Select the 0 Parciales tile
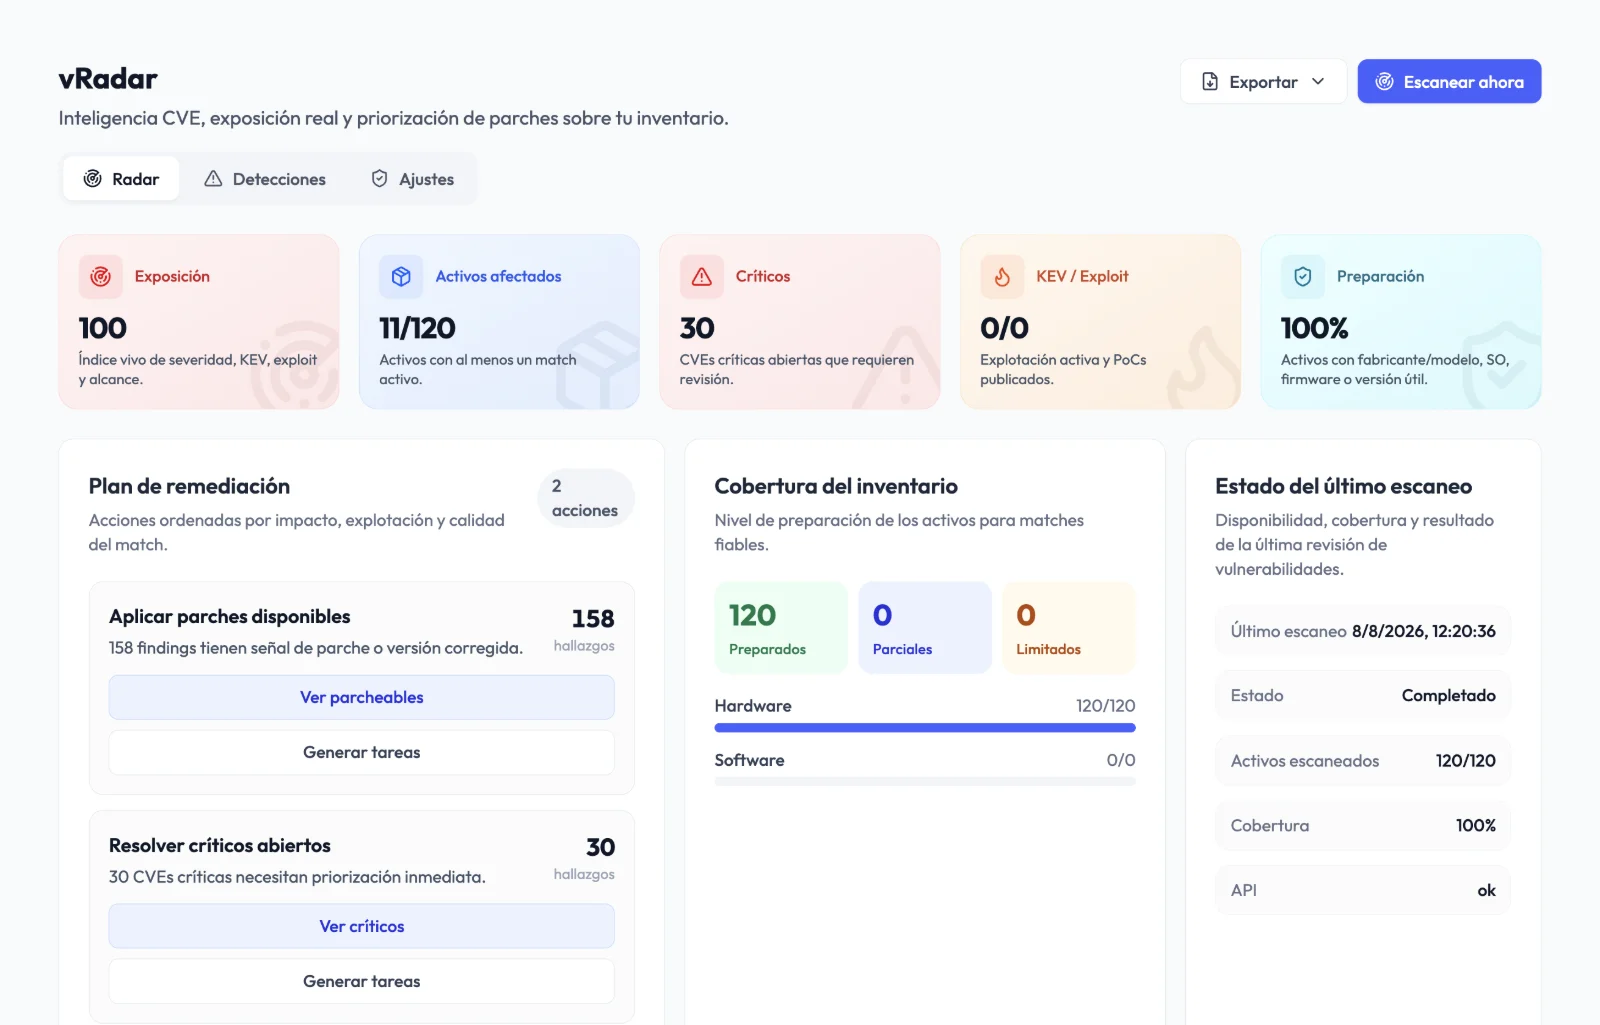 click(925, 628)
